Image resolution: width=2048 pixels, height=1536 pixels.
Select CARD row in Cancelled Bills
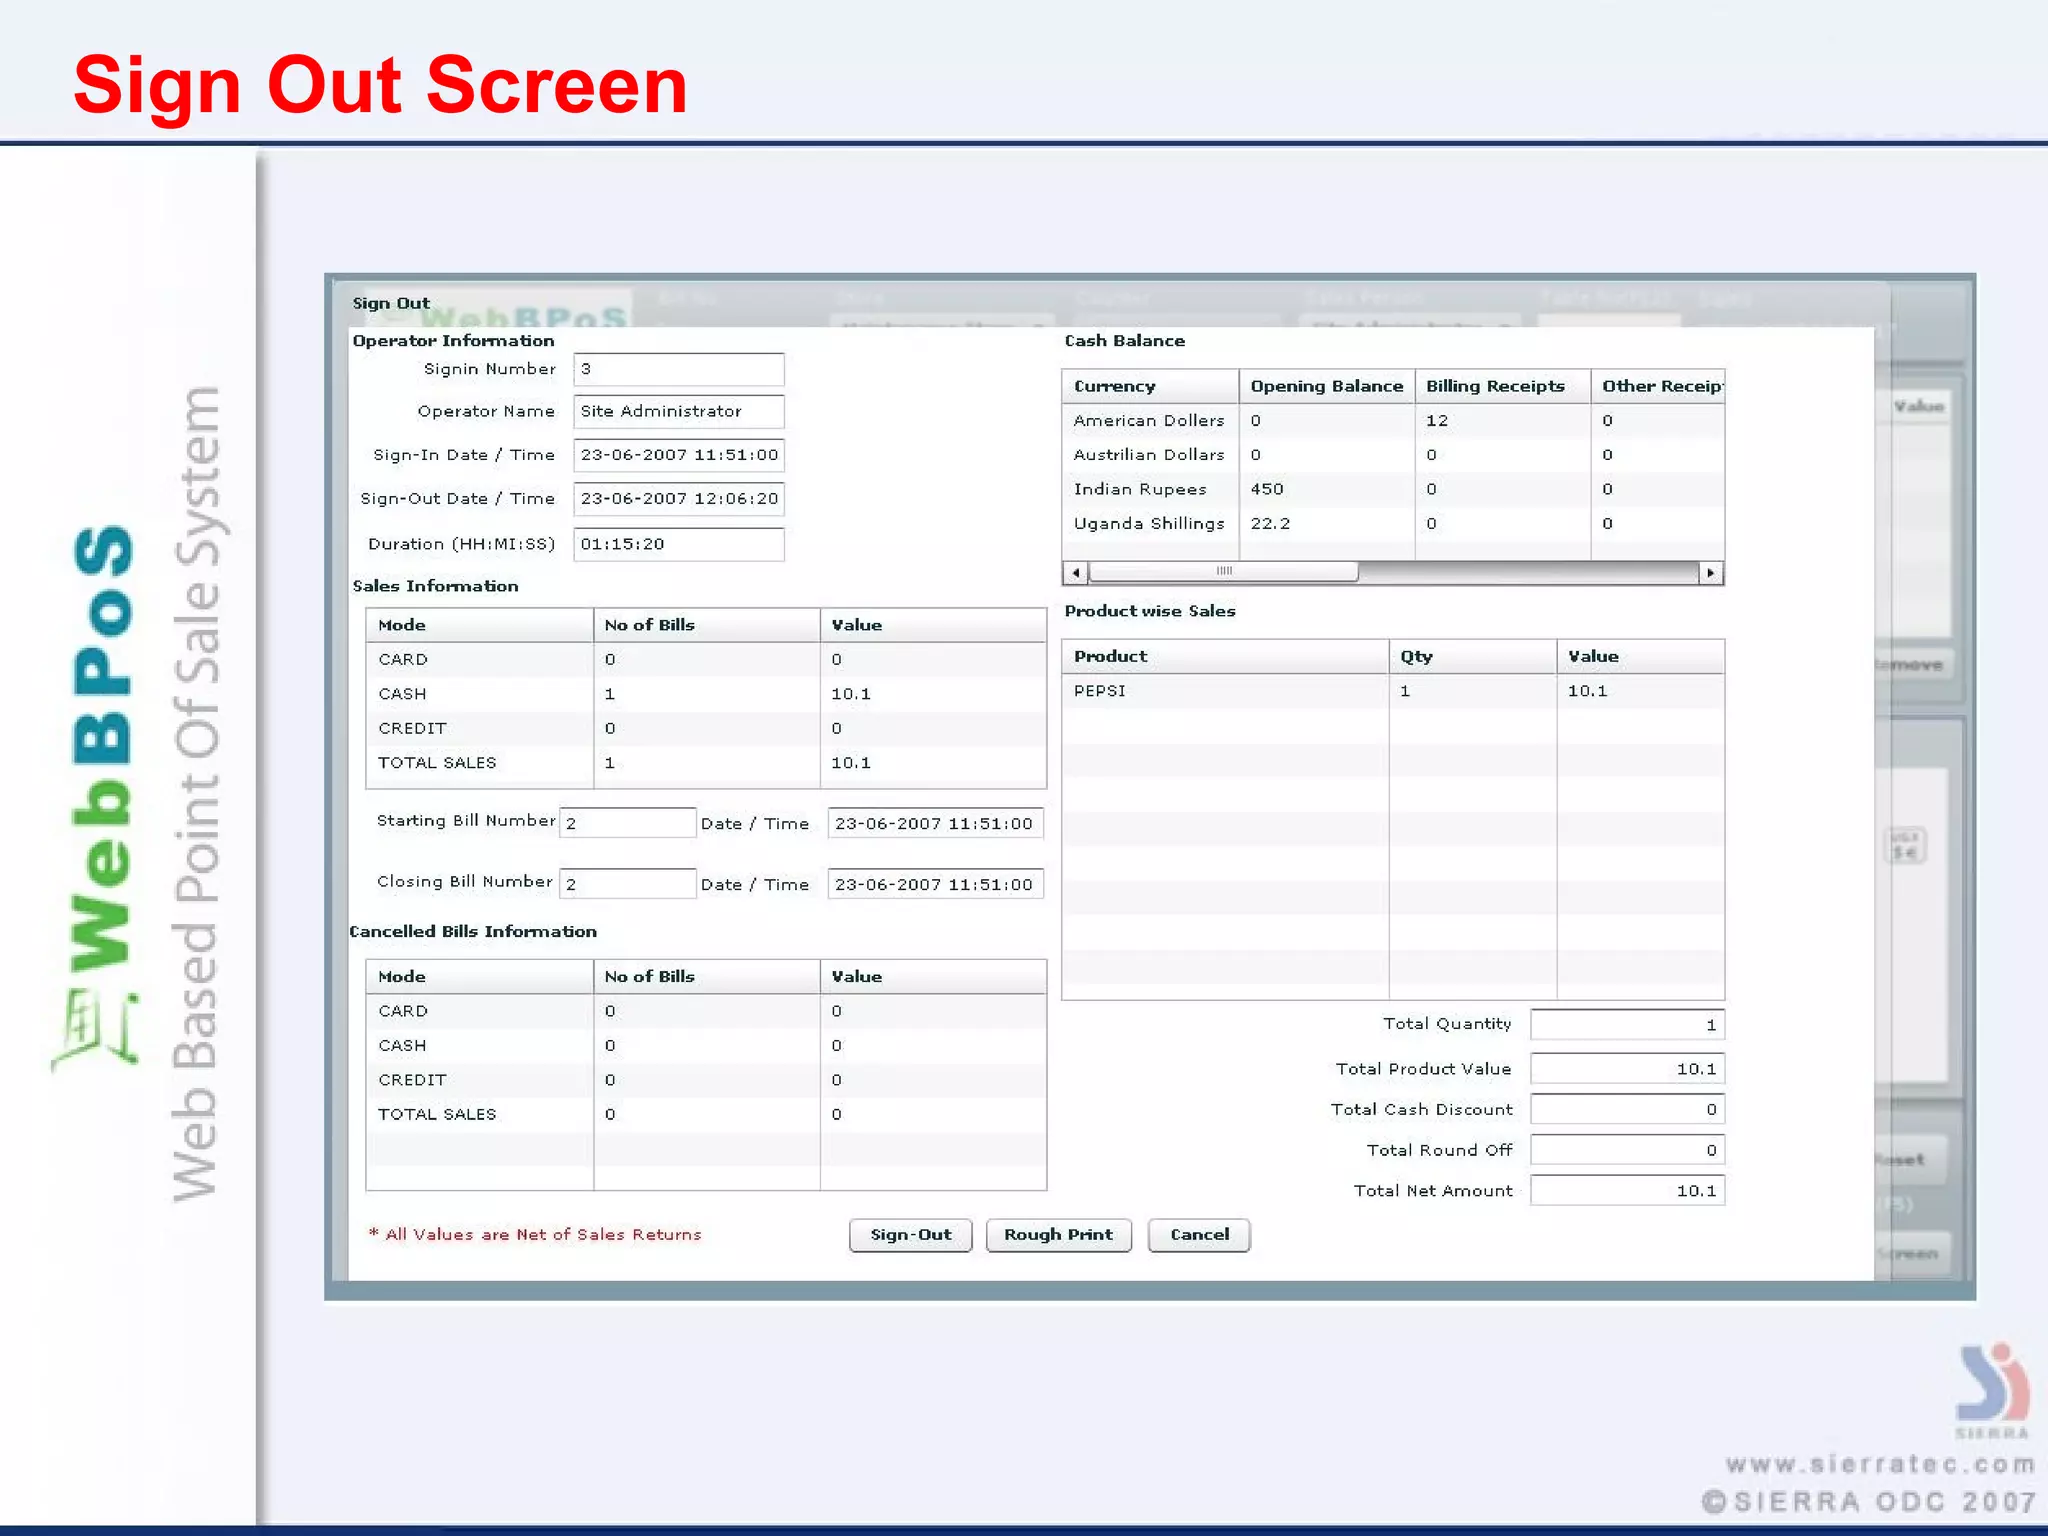(x=706, y=1012)
